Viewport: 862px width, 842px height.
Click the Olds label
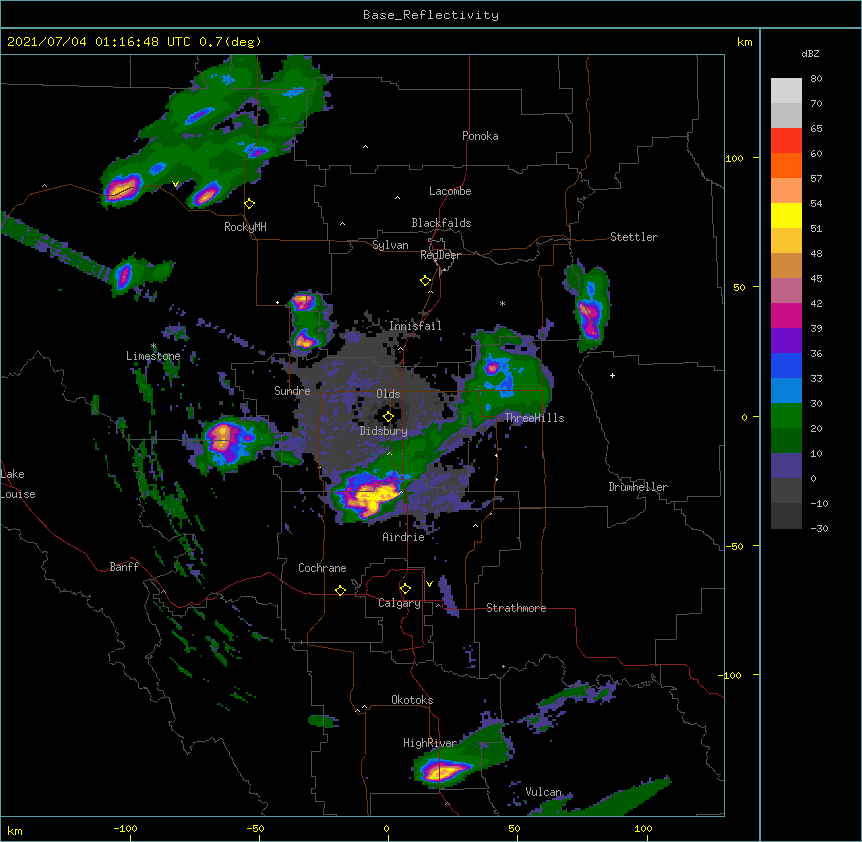tap(388, 394)
